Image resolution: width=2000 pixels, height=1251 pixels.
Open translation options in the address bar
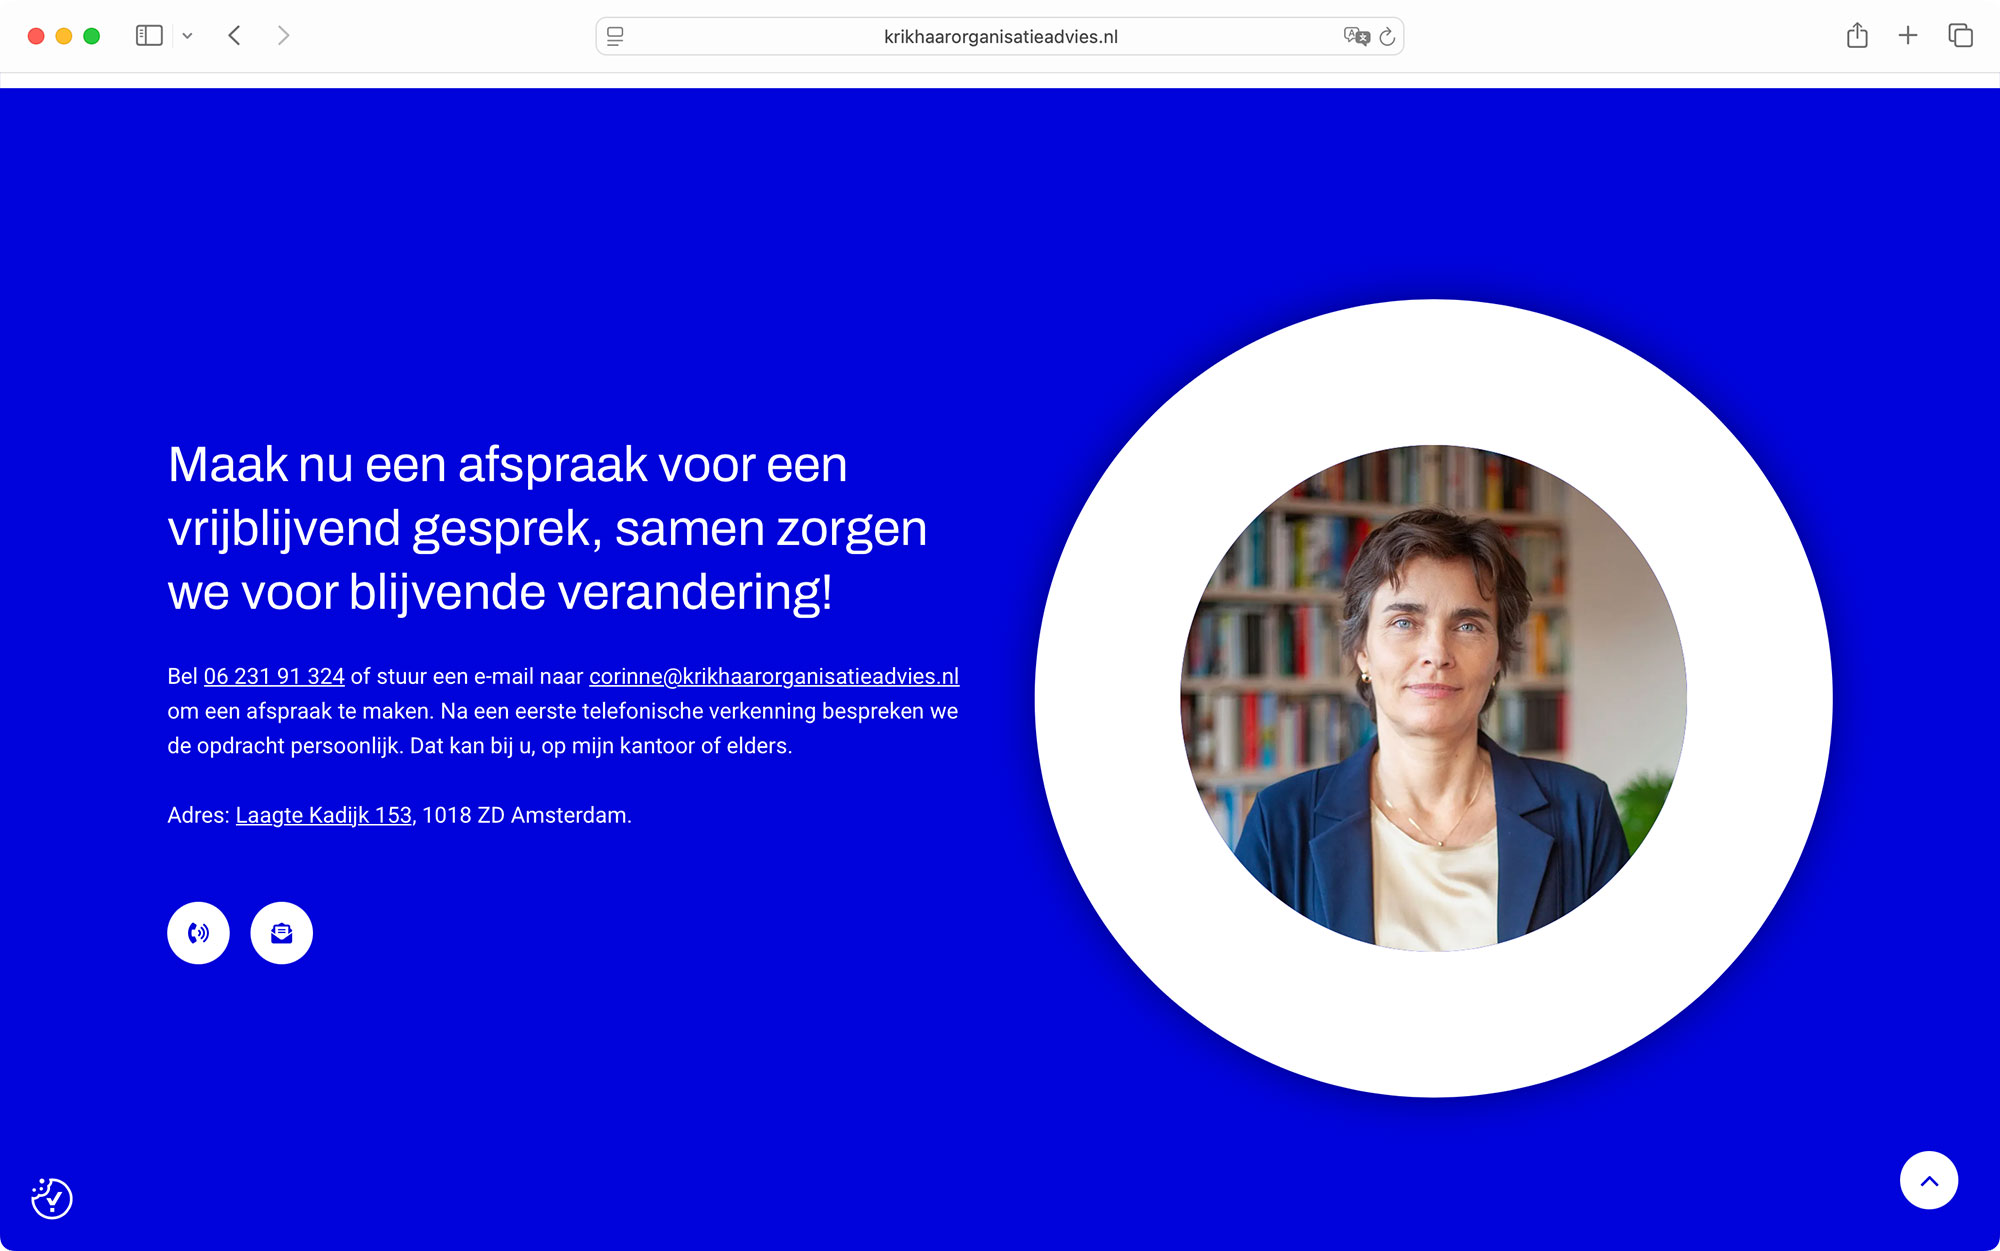(1355, 36)
